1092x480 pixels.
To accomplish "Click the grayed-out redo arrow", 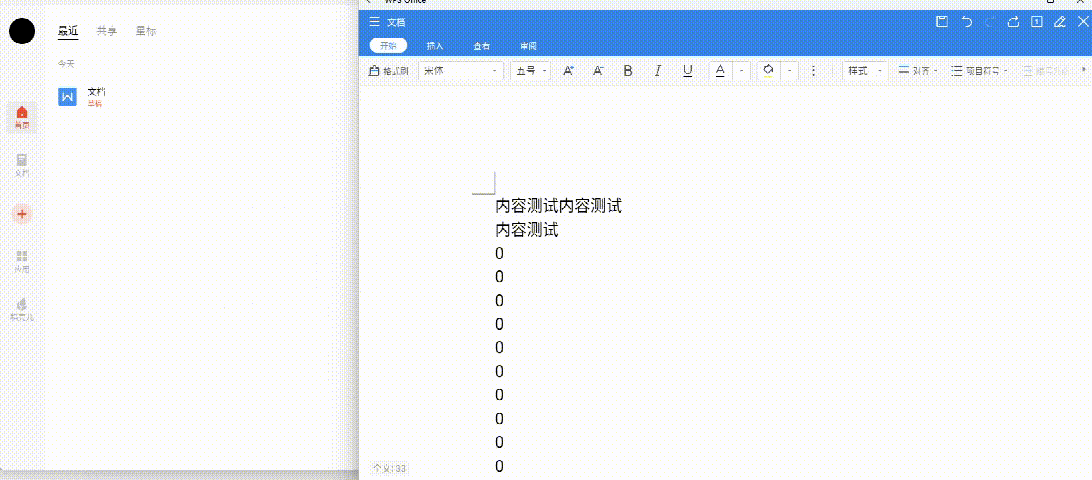I will (990, 22).
